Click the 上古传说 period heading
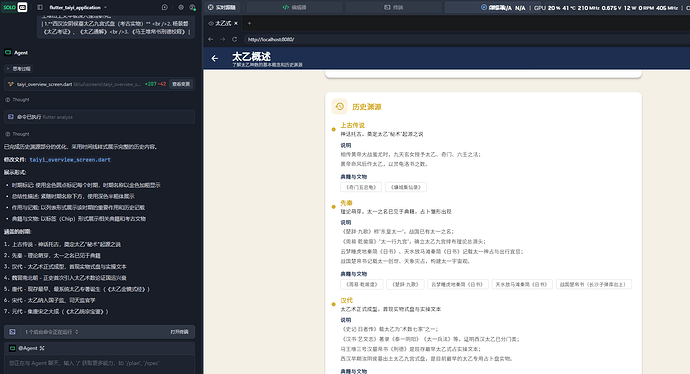 point(352,125)
